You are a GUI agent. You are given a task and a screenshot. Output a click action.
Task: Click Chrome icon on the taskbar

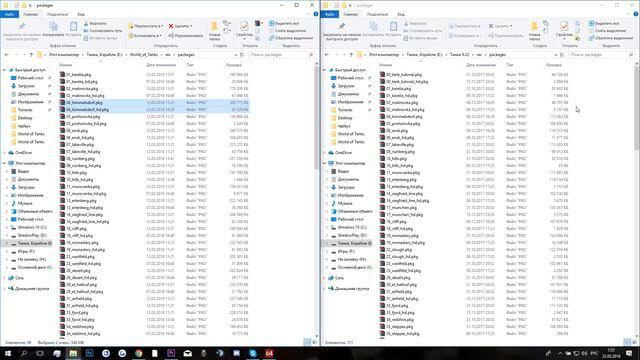138,353
